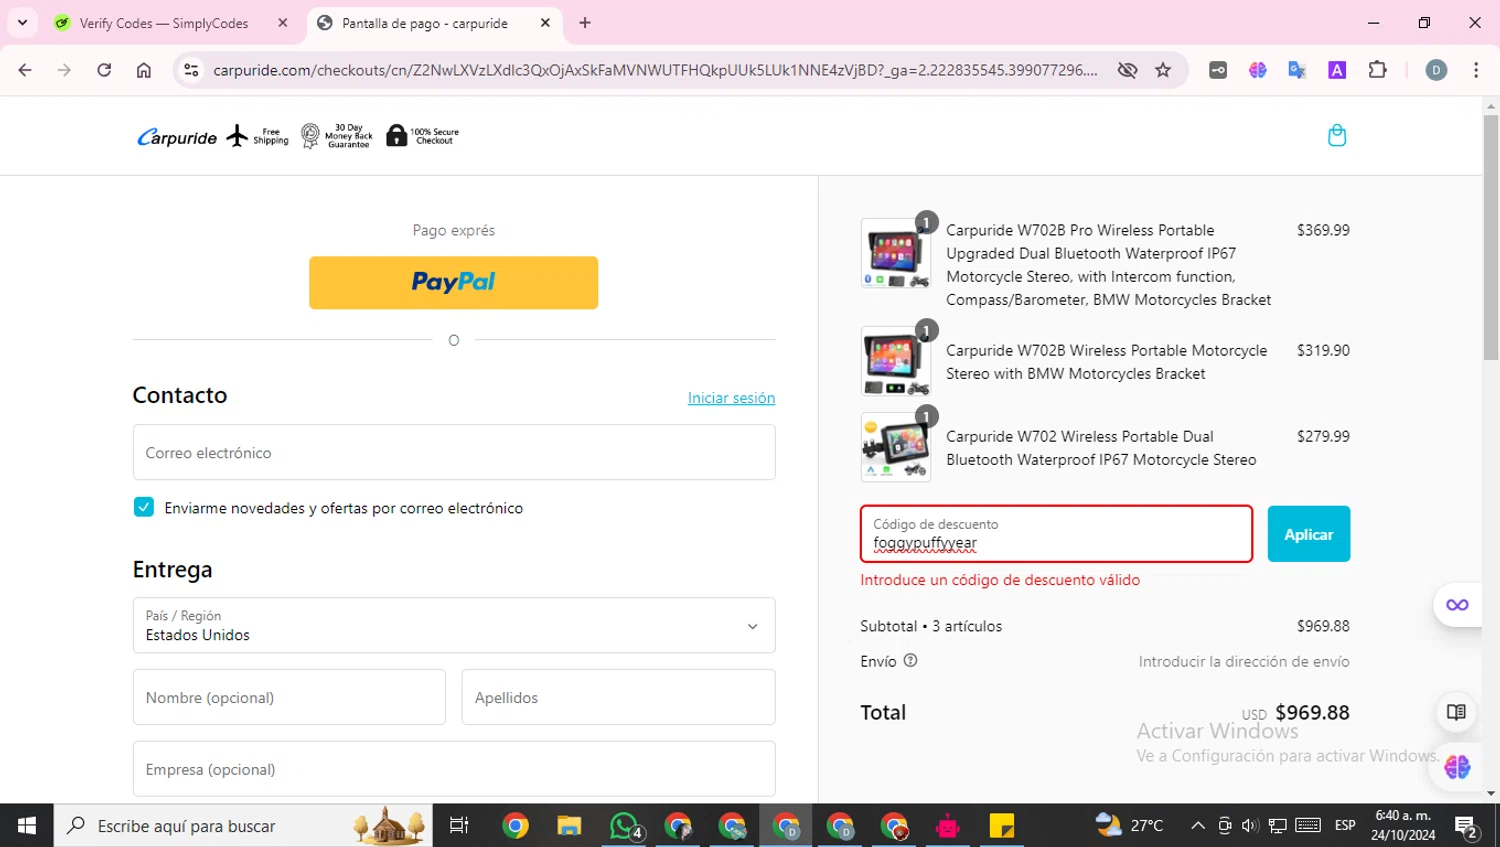Open a new browser tab

tap(585, 23)
